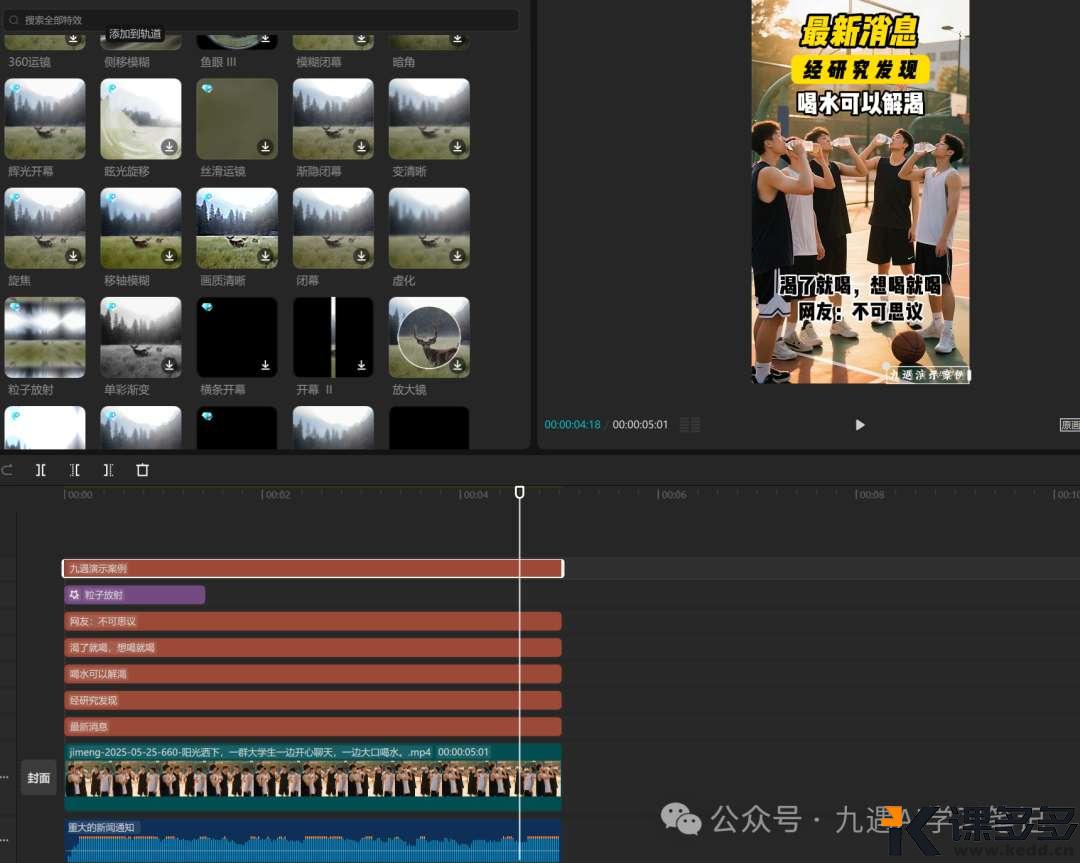Click the 00:06 mark on the timeline ruler

[673, 495]
